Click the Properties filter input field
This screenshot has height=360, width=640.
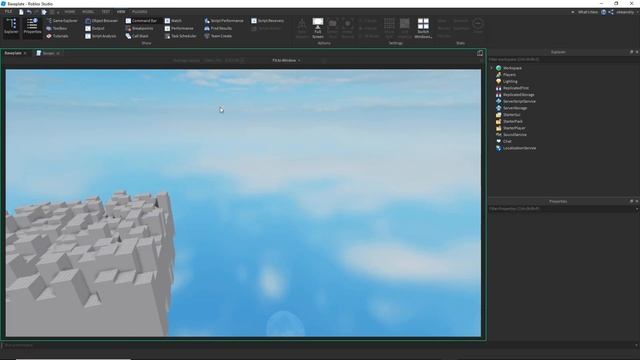(x=561, y=209)
